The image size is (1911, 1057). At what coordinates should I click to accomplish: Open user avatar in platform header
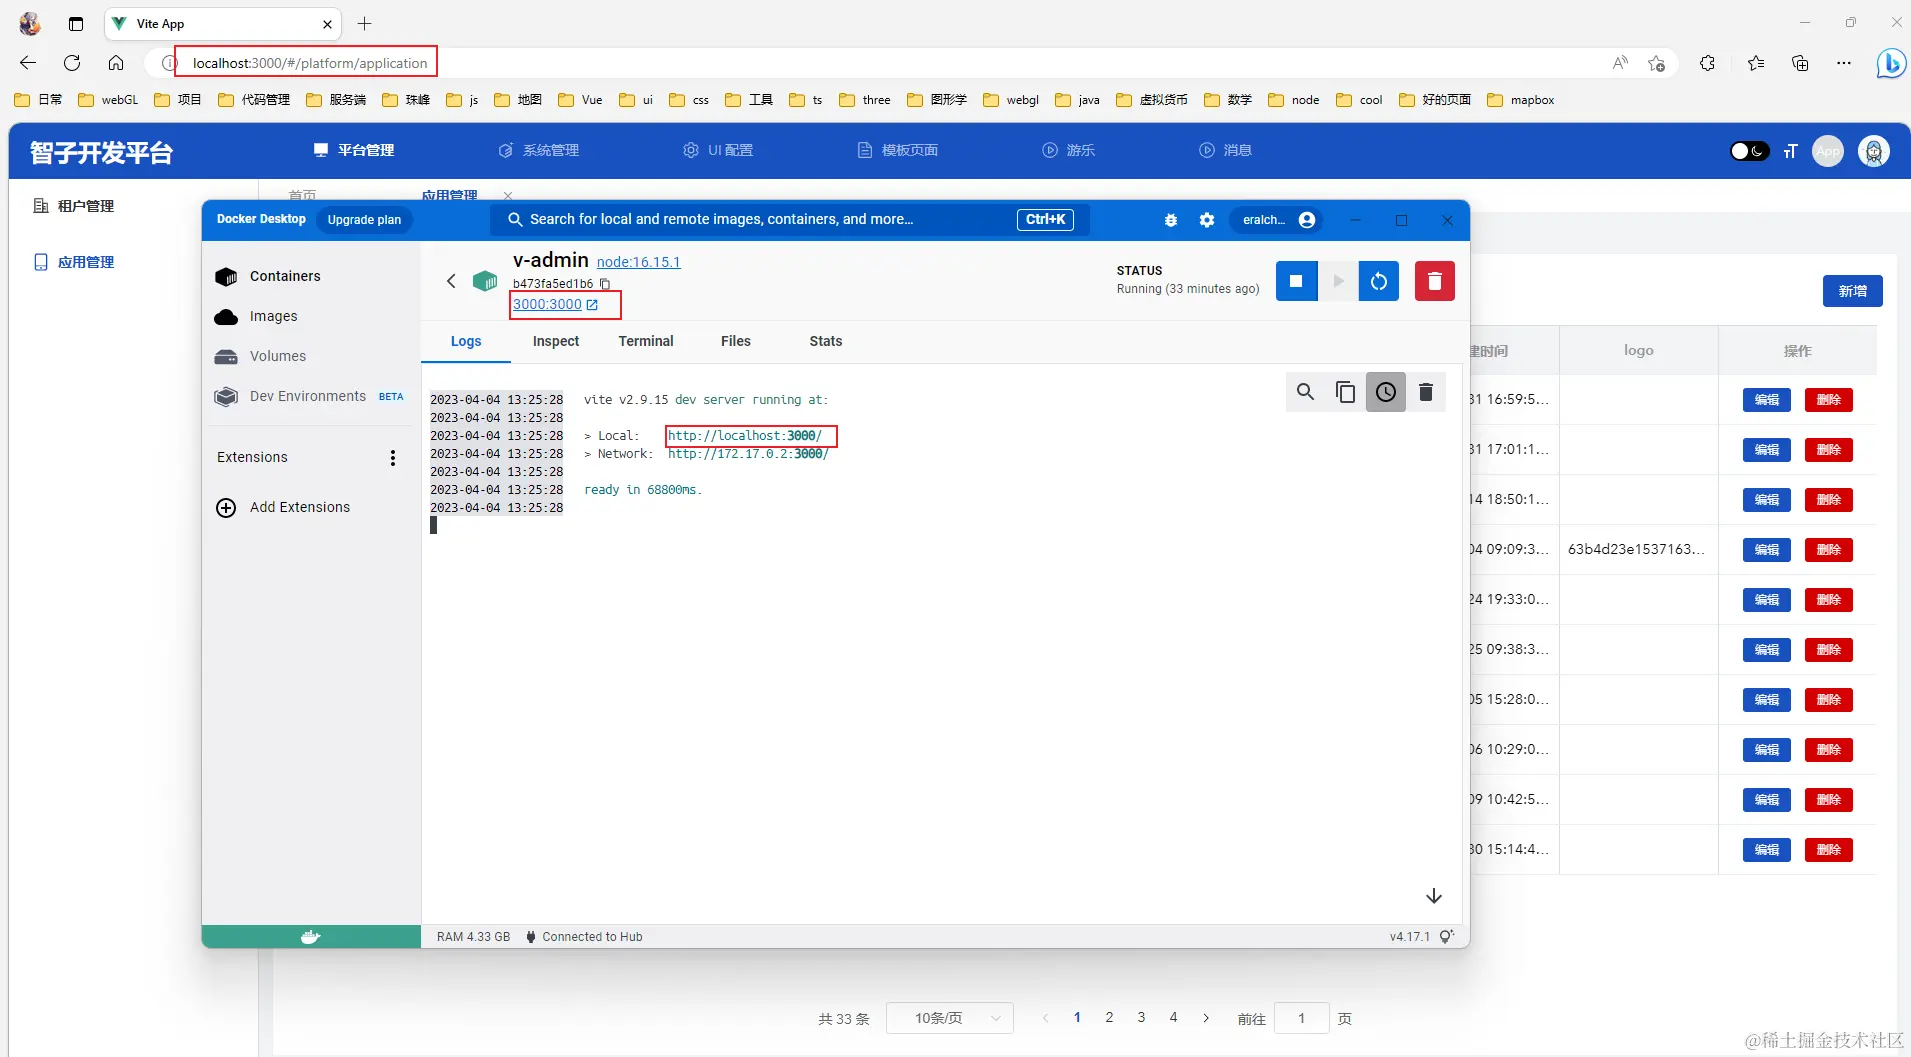click(1874, 151)
